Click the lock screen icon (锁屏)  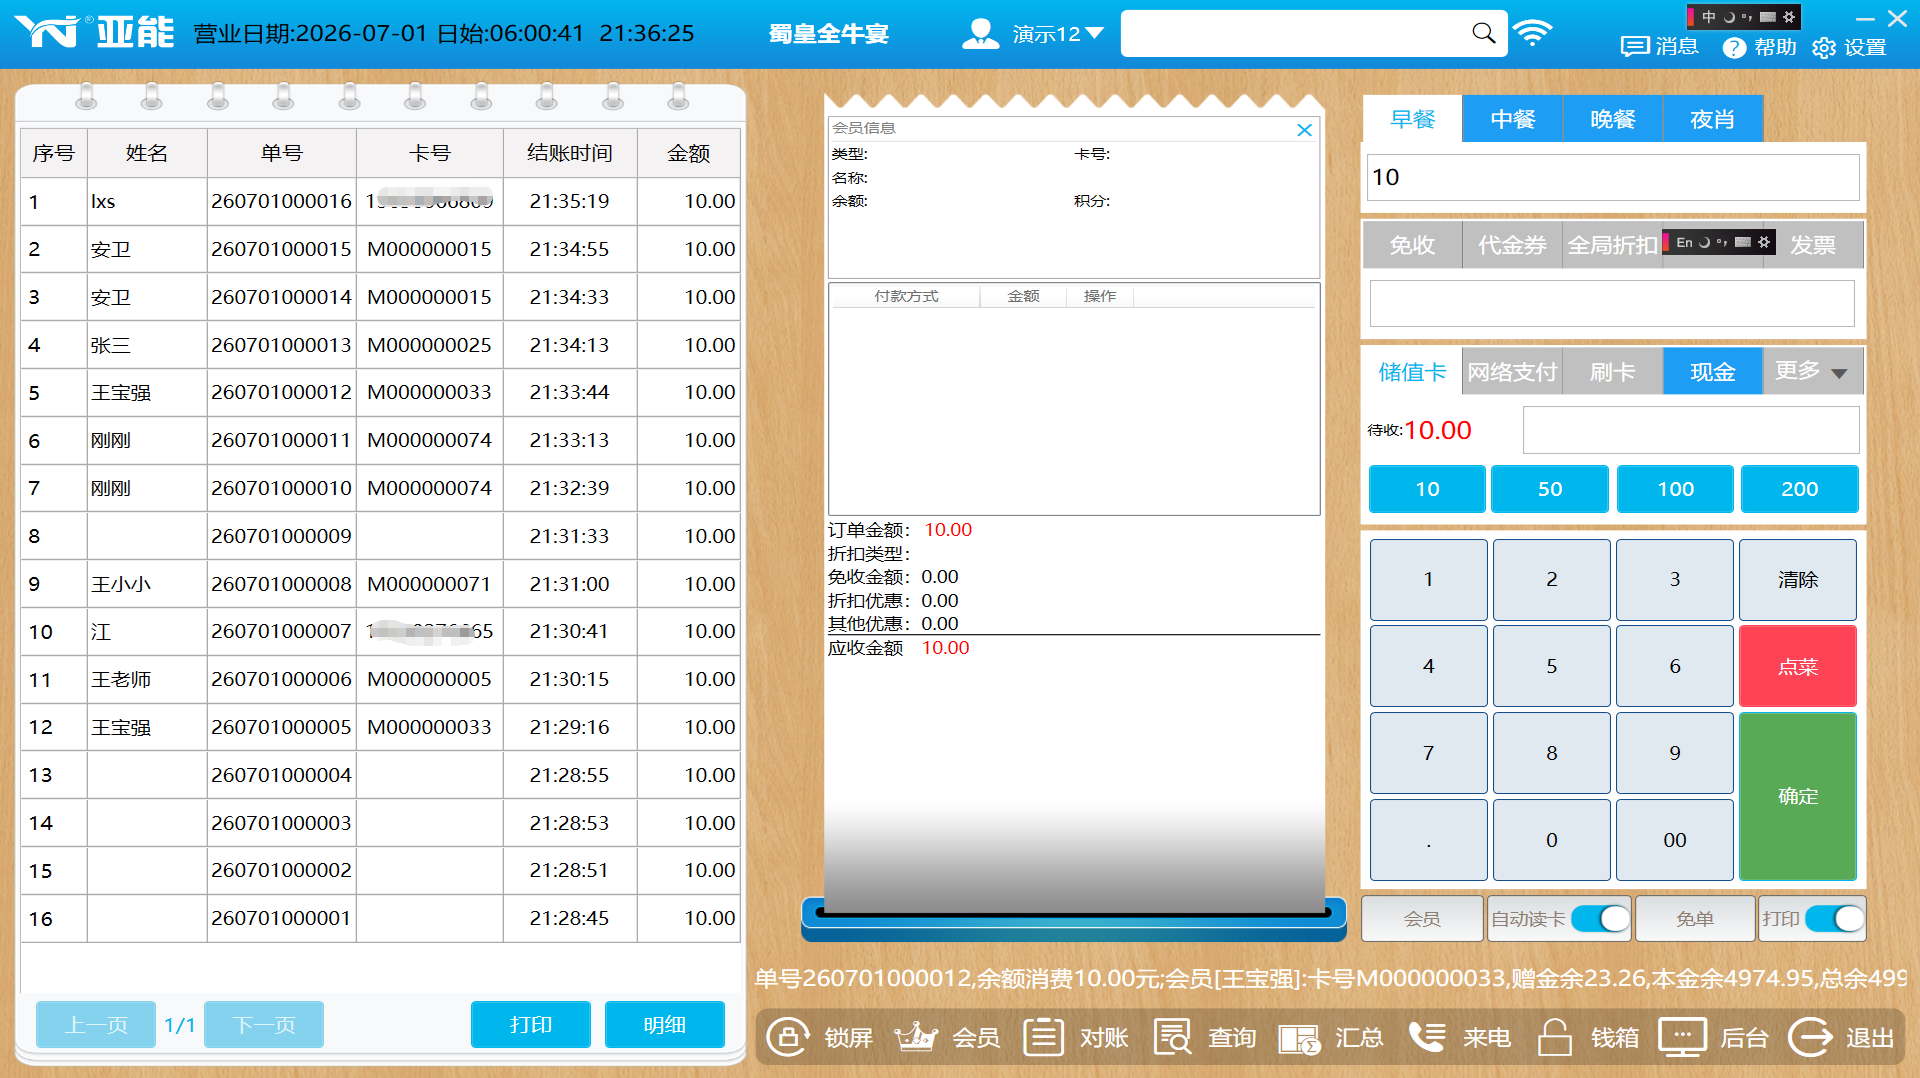click(x=788, y=1037)
